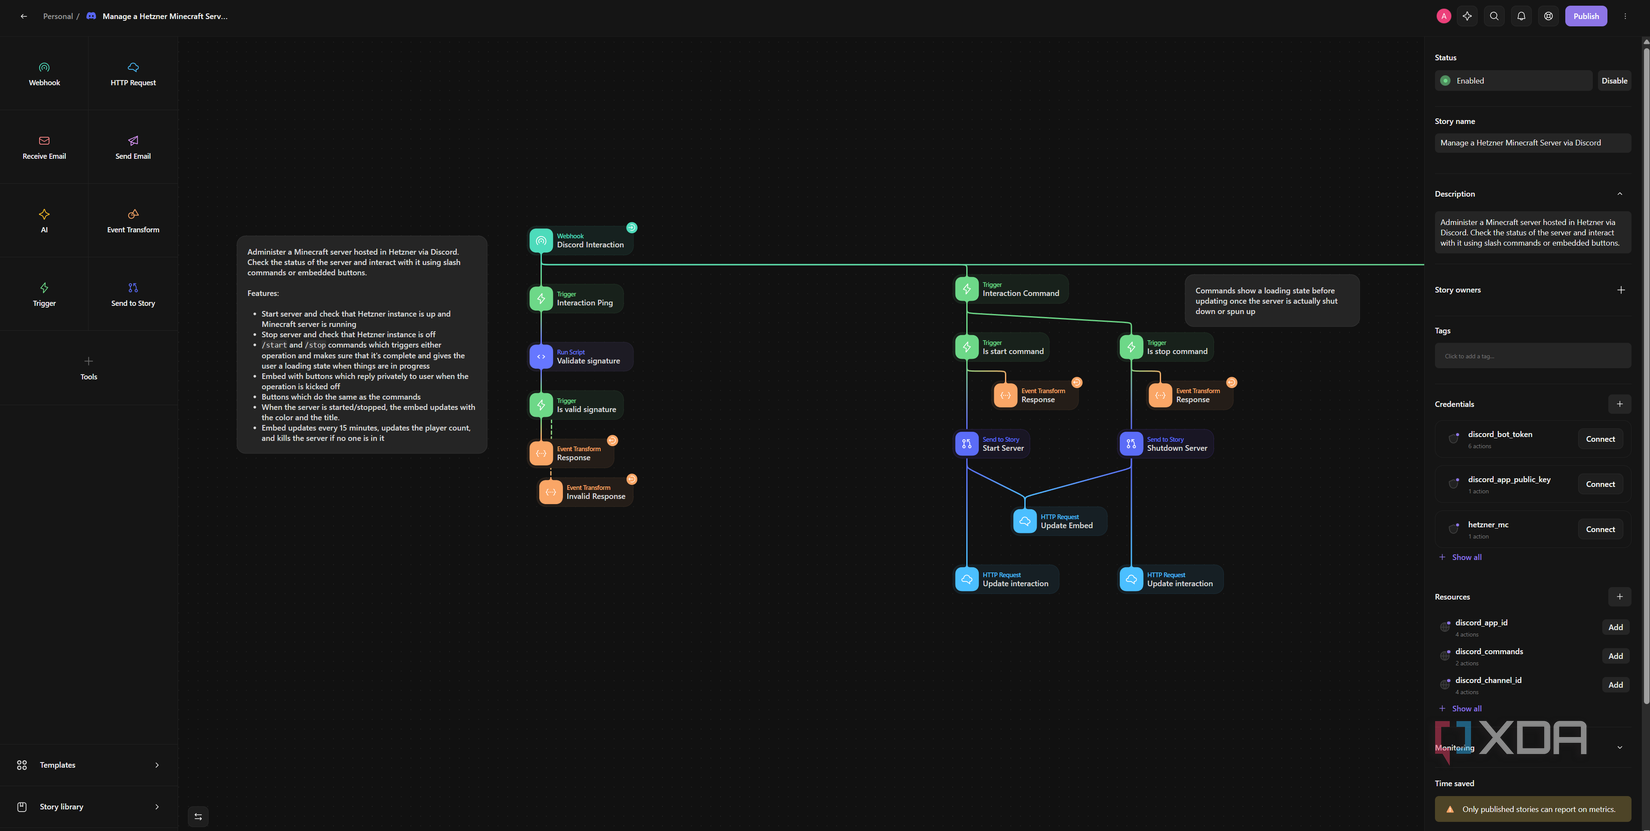Disable the story status
This screenshot has height=831, width=1650.
point(1614,81)
